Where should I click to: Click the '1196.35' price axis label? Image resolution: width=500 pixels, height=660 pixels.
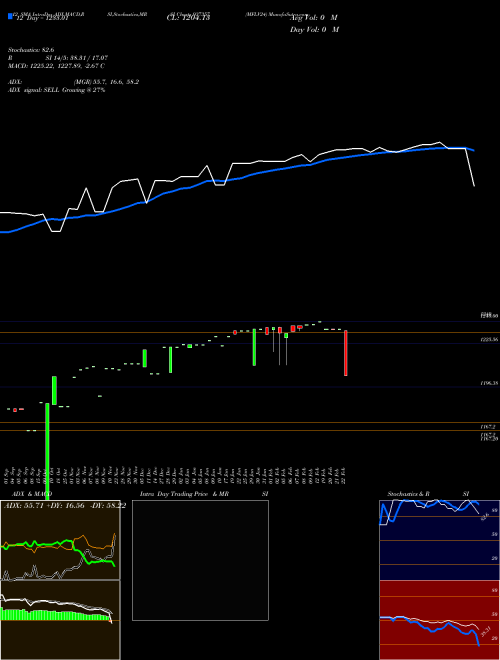click(489, 383)
